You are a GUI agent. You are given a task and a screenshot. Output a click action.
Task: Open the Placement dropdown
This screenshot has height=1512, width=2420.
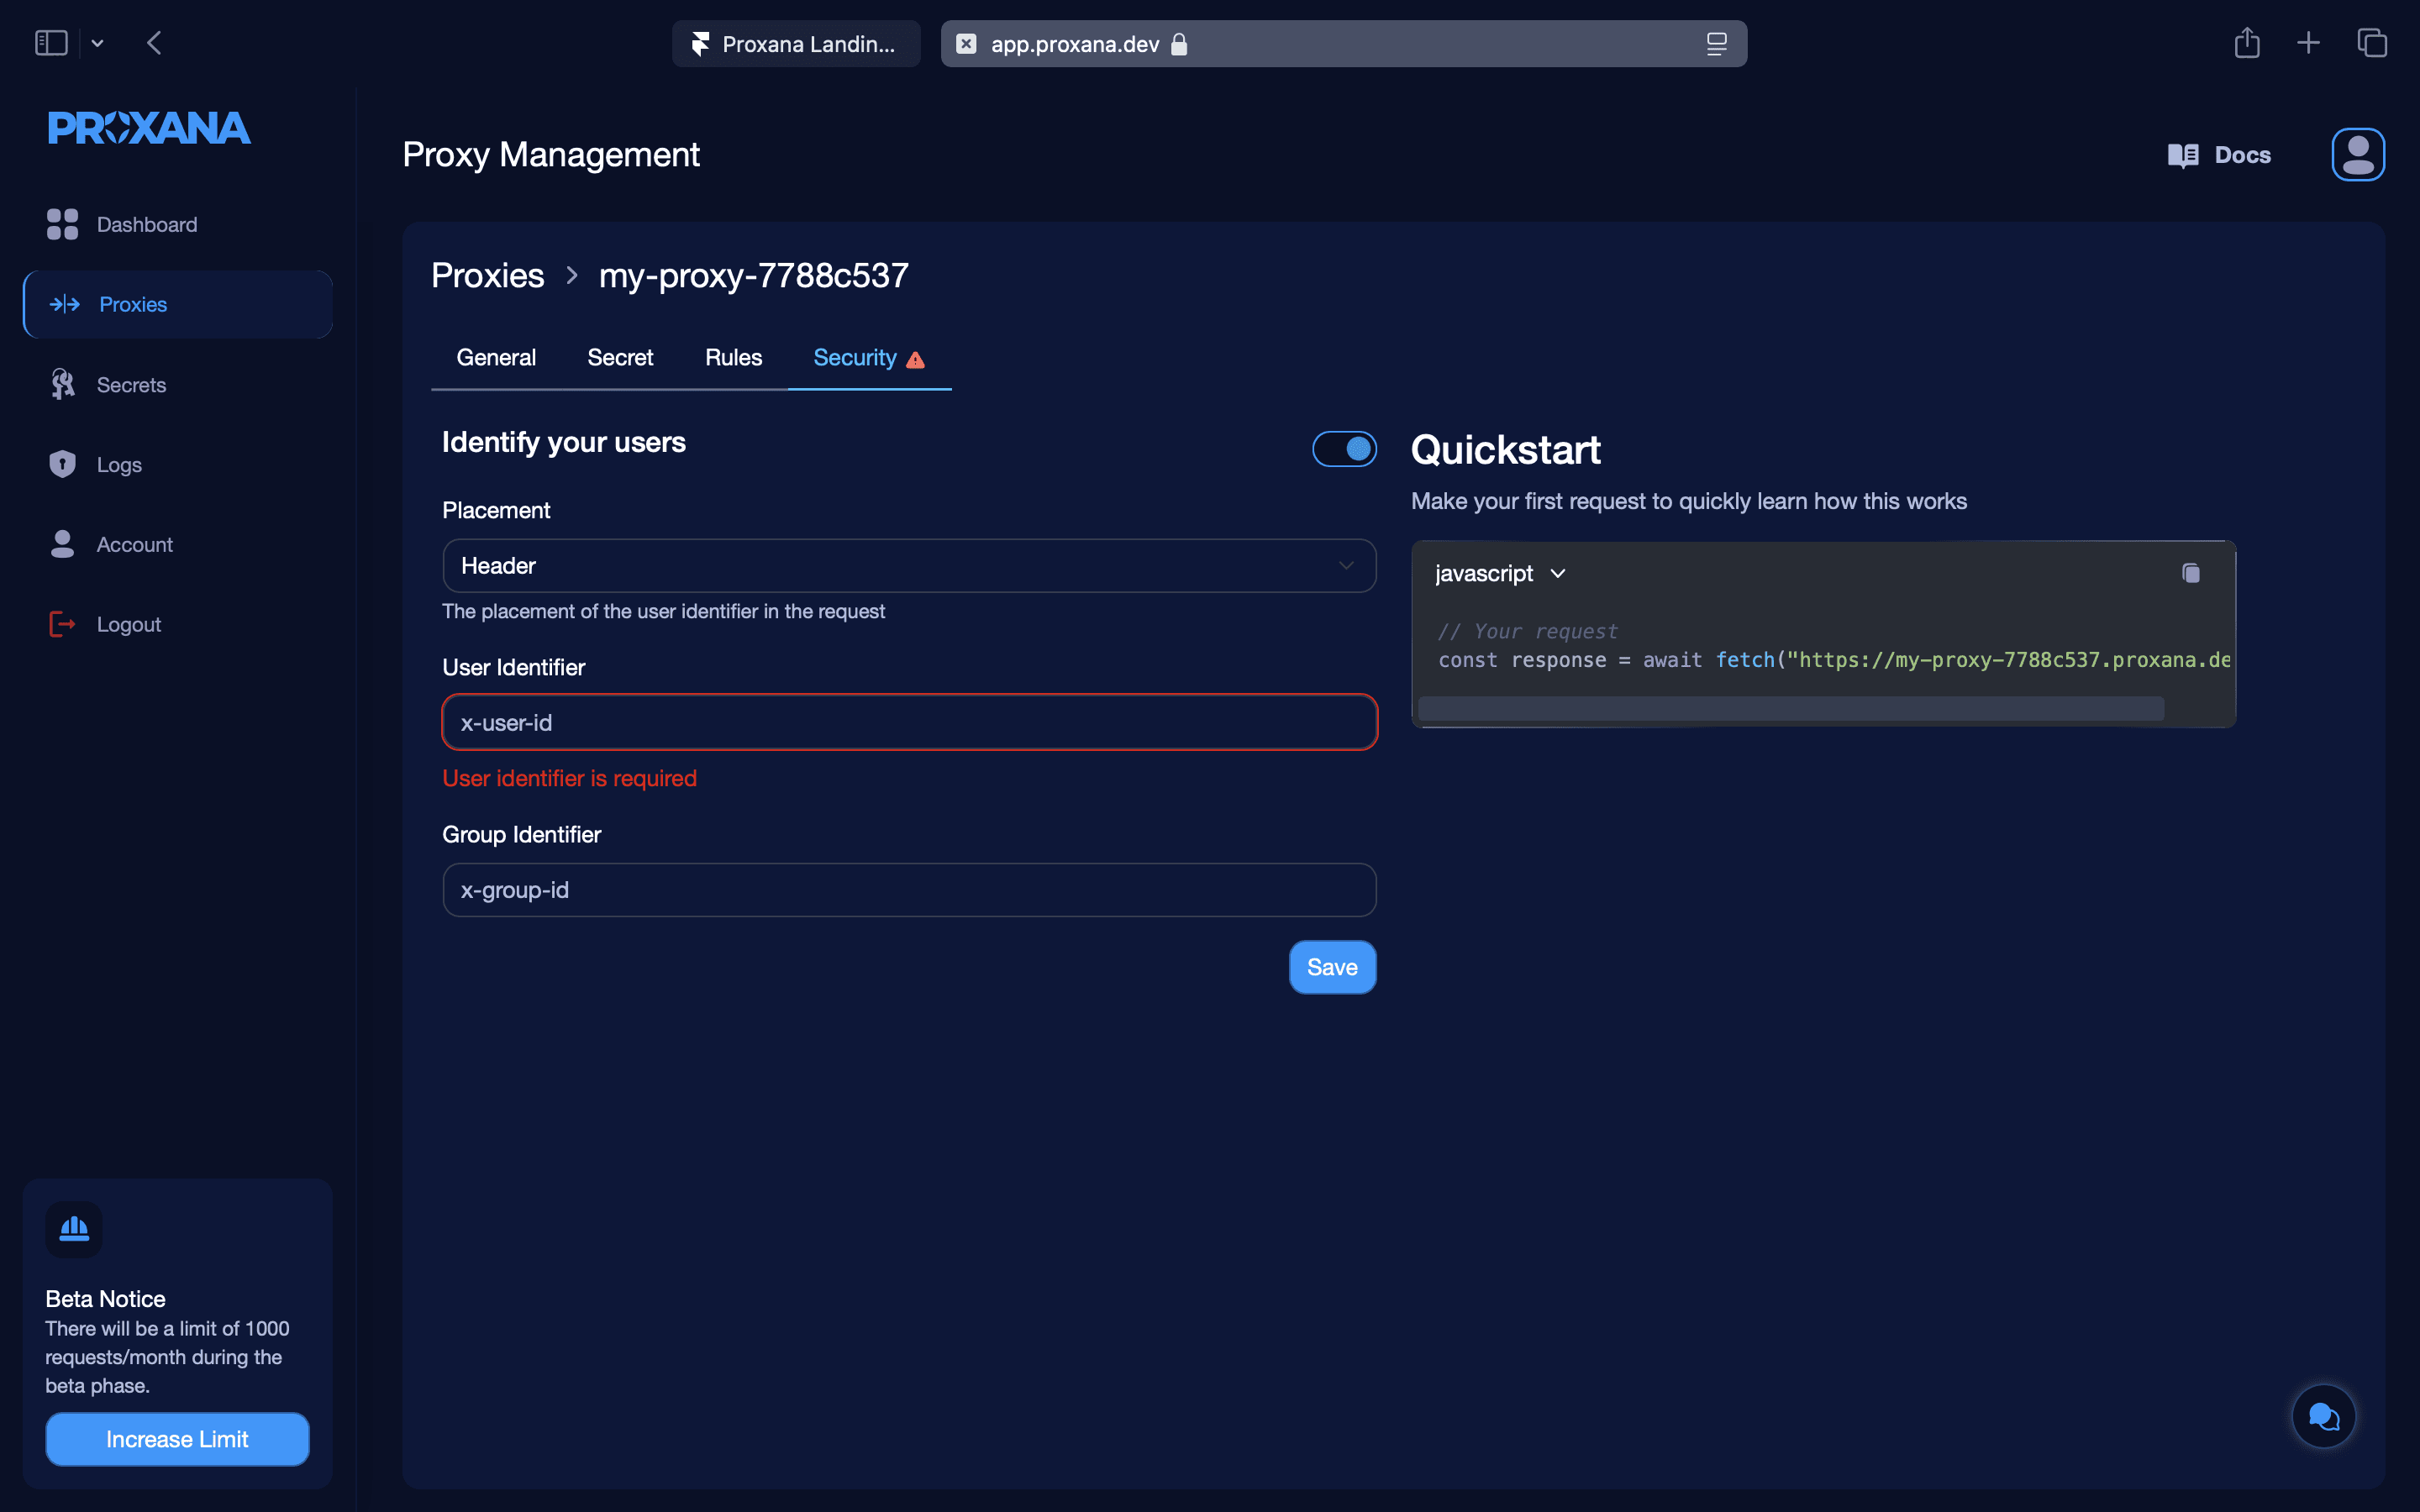pos(909,566)
